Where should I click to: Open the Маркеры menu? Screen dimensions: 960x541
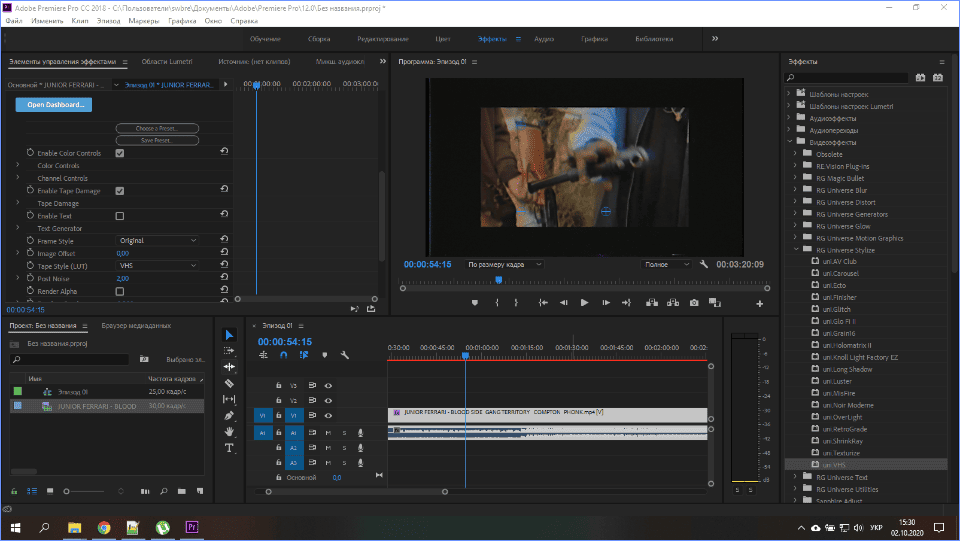[x=143, y=21]
